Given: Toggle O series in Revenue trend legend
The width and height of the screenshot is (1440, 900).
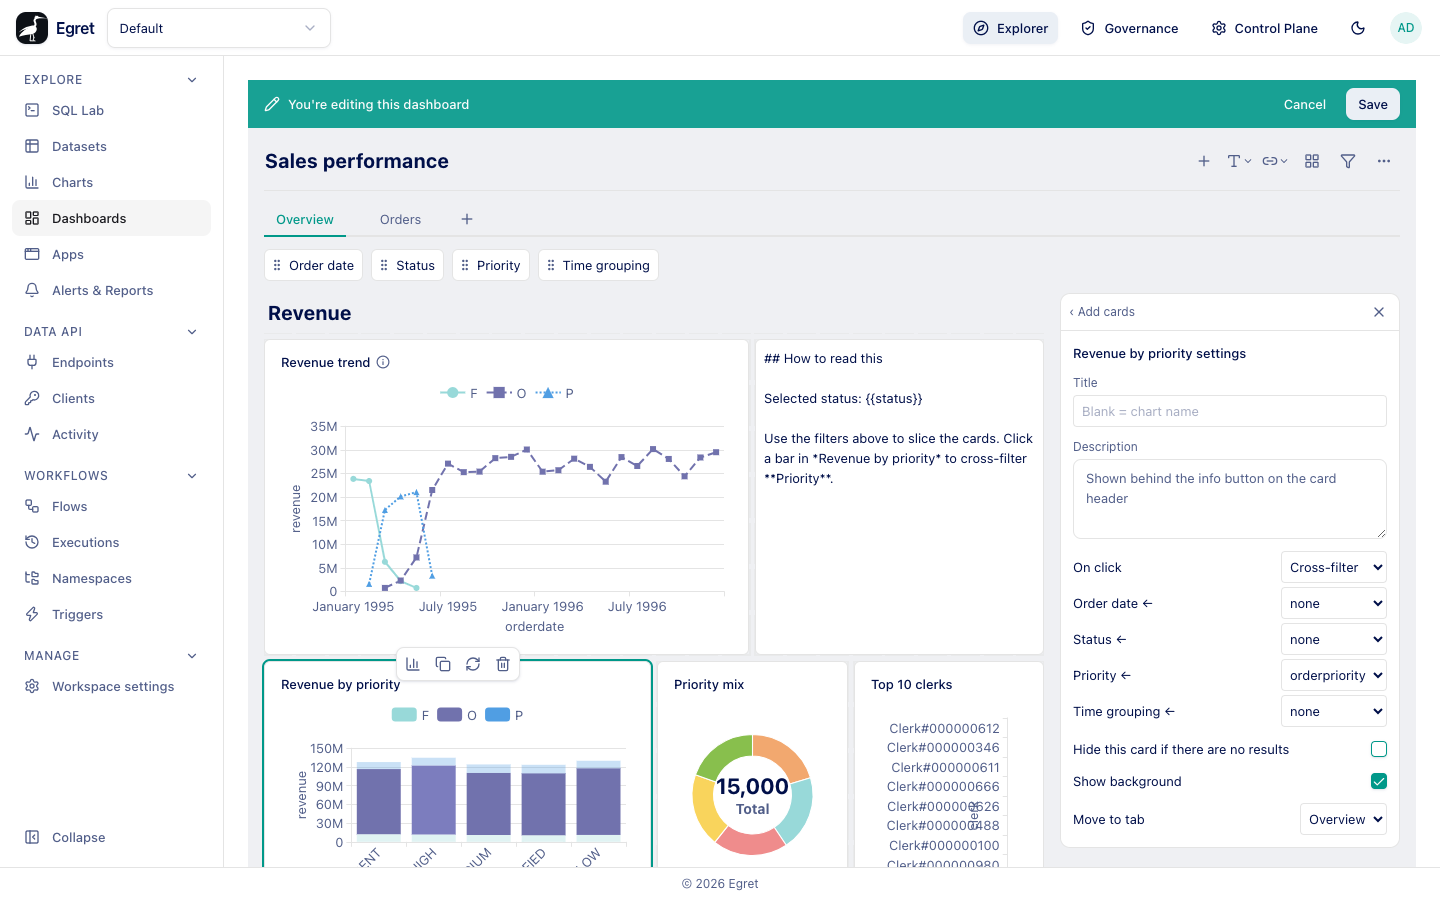Looking at the screenshot, I should 506,393.
